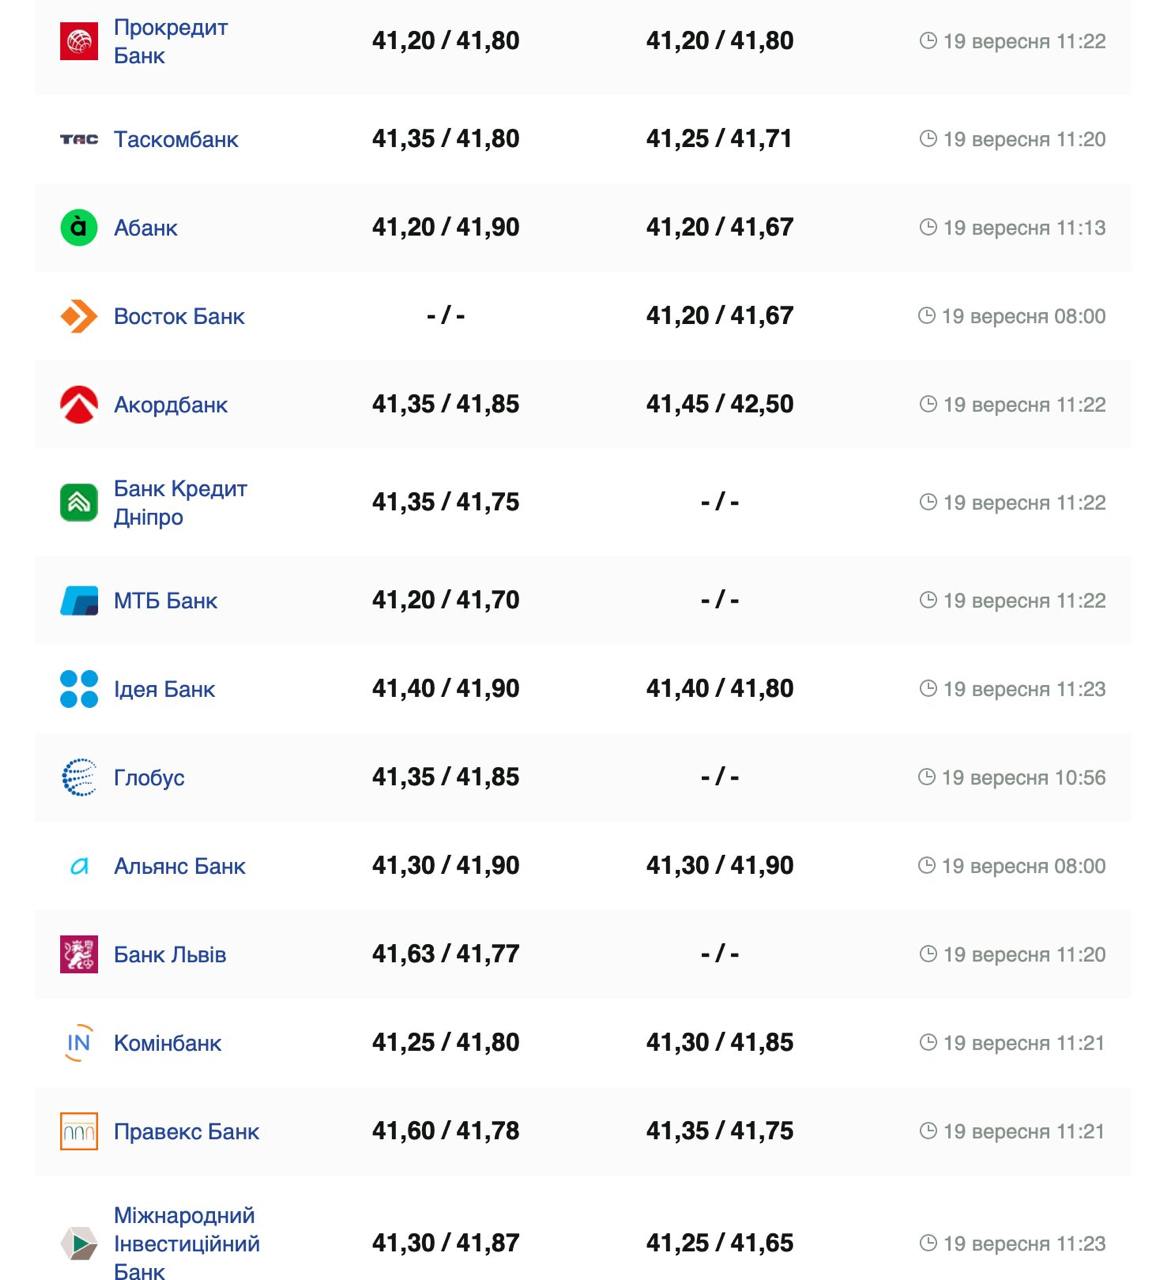Image resolution: width=1164 pixels, height=1280 pixels.
Task: Click the Таскомбанк TAC logo icon
Action: pyautogui.click(x=79, y=140)
